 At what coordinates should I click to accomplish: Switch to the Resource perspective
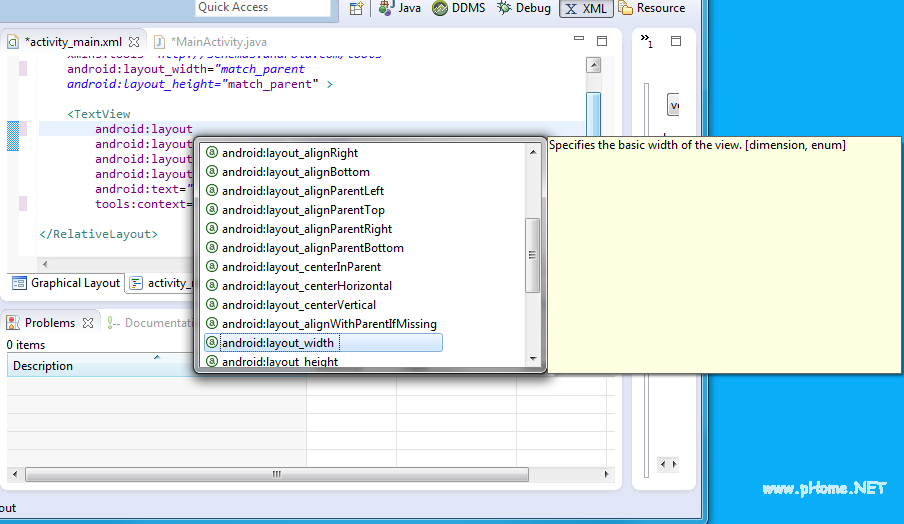[x=652, y=8]
